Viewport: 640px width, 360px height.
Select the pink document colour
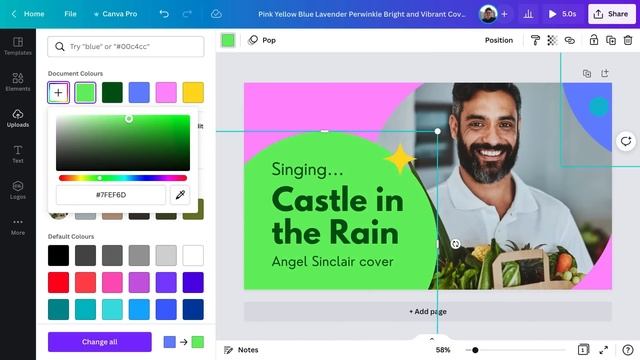166,93
